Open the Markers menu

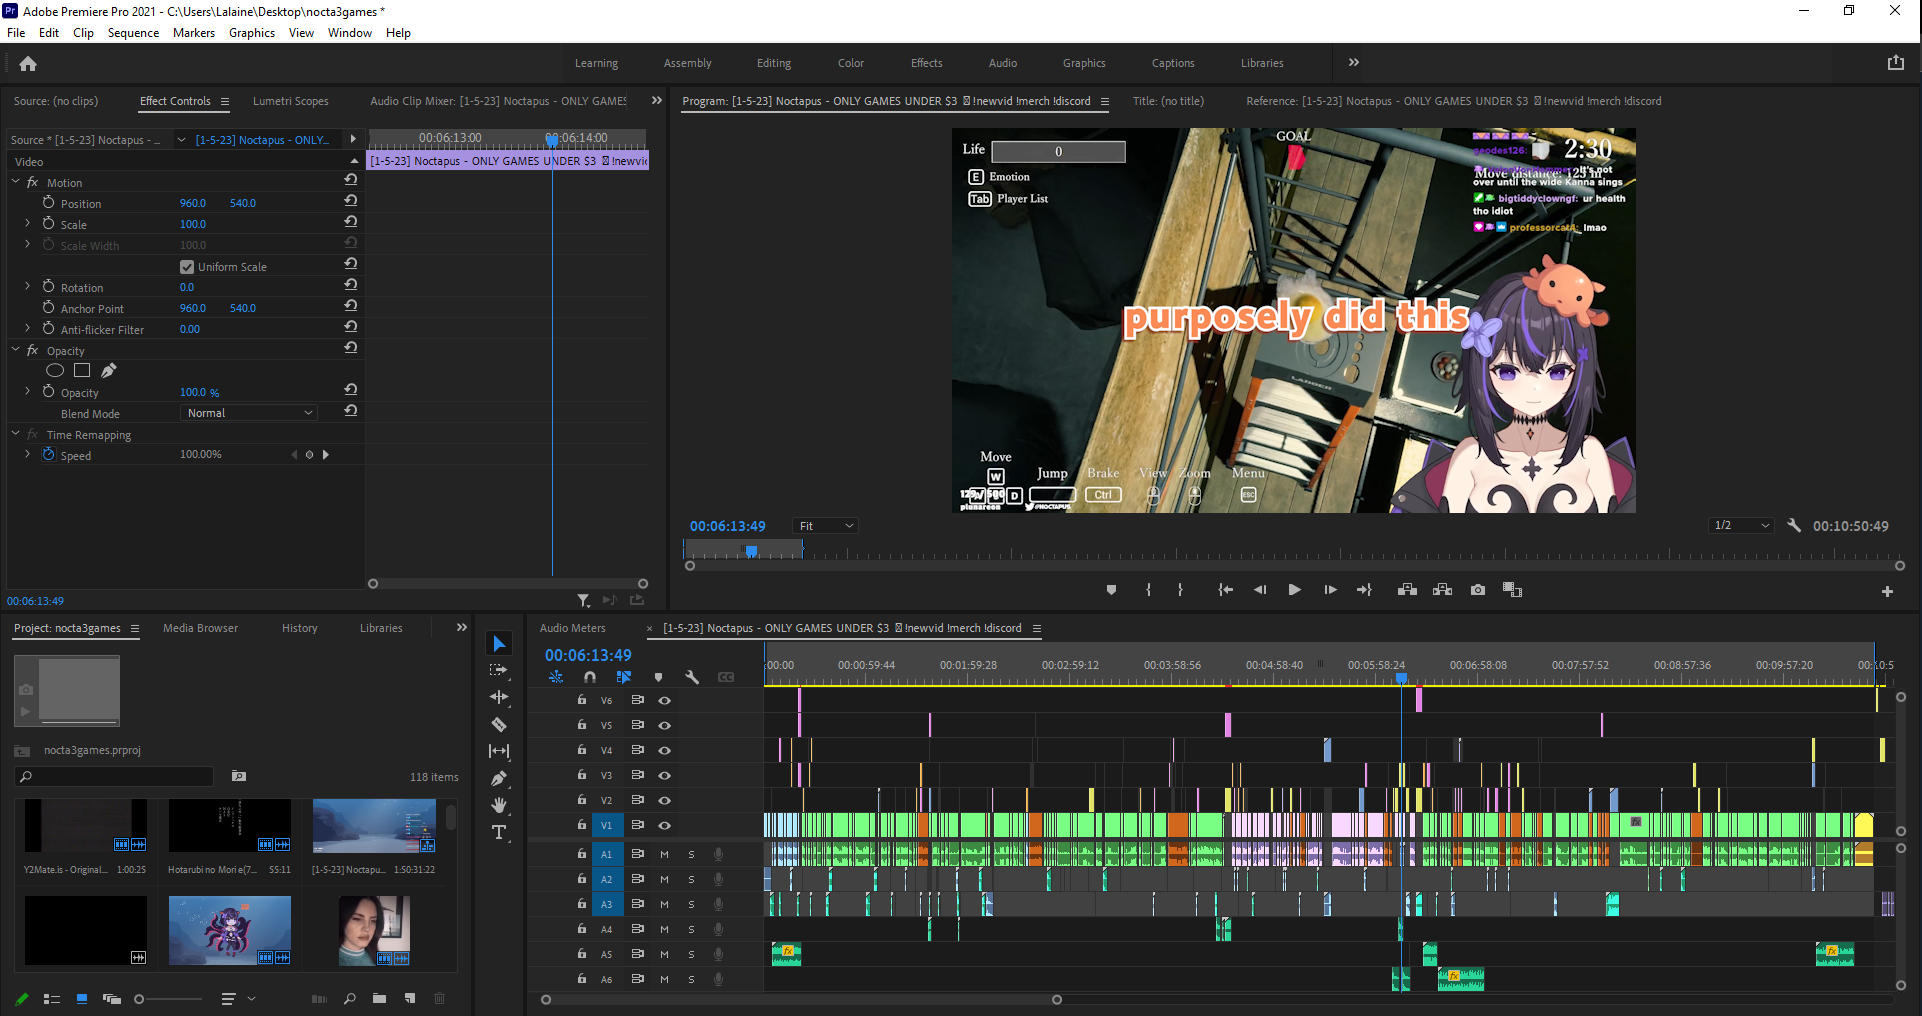[x=194, y=33]
